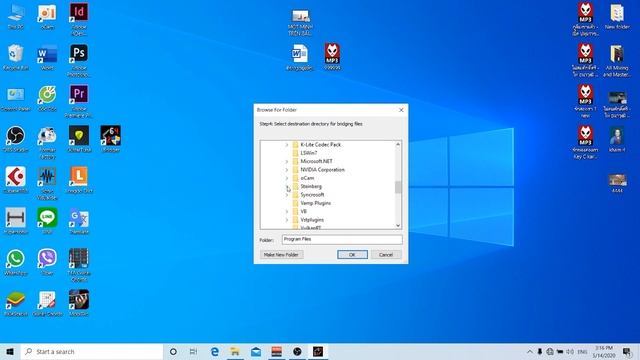Select the Vamp Plugins folder in tree
This screenshot has width=640, height=360.
point(316,203)
